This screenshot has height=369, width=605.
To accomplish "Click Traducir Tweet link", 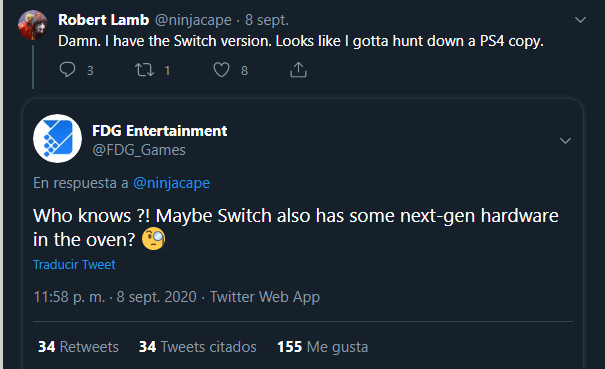I will pos(74,264).
